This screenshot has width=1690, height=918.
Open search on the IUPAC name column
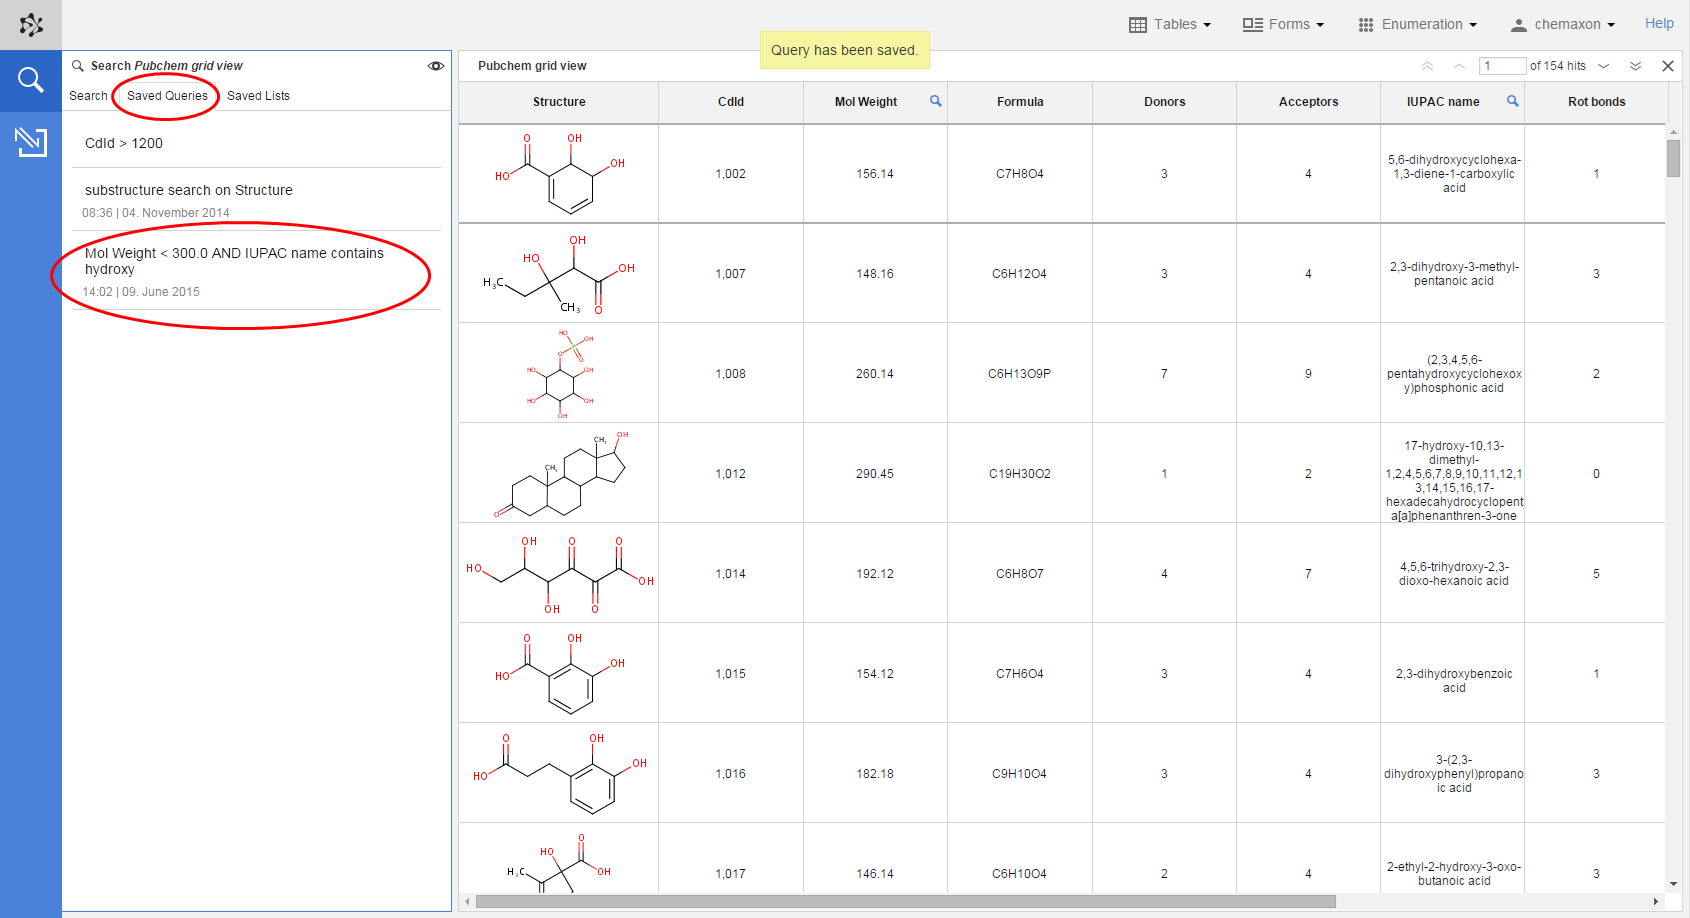1512,101
